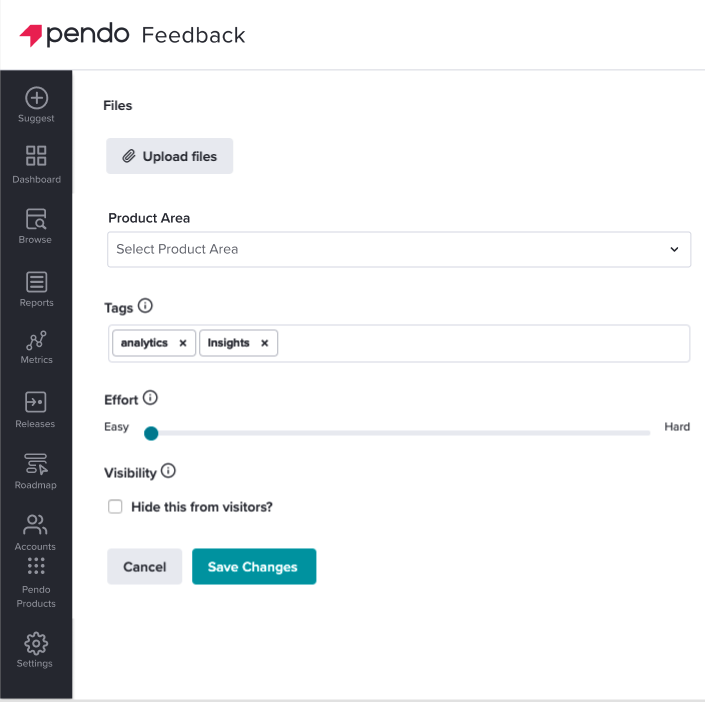Go to the Dashboard grid icon

coord(36,156)
